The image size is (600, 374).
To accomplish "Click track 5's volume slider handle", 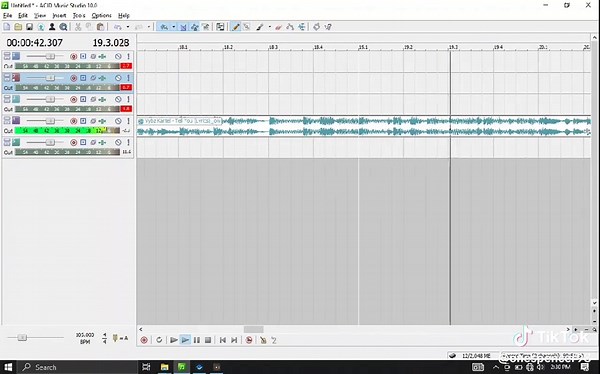I will [x=50, y=142].
